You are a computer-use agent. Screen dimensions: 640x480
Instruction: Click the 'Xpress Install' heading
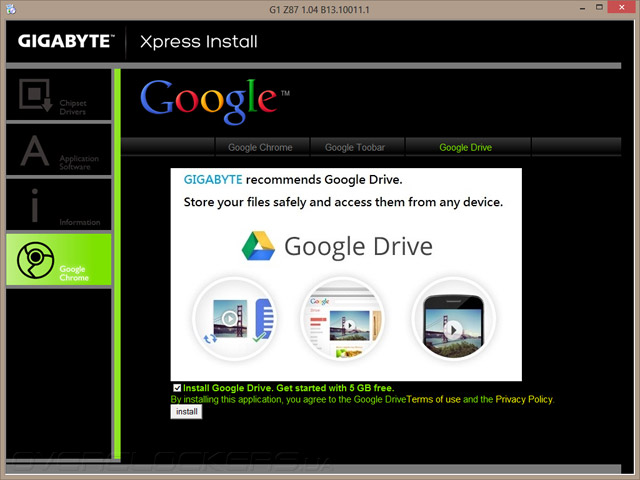[x=199, y=42]
